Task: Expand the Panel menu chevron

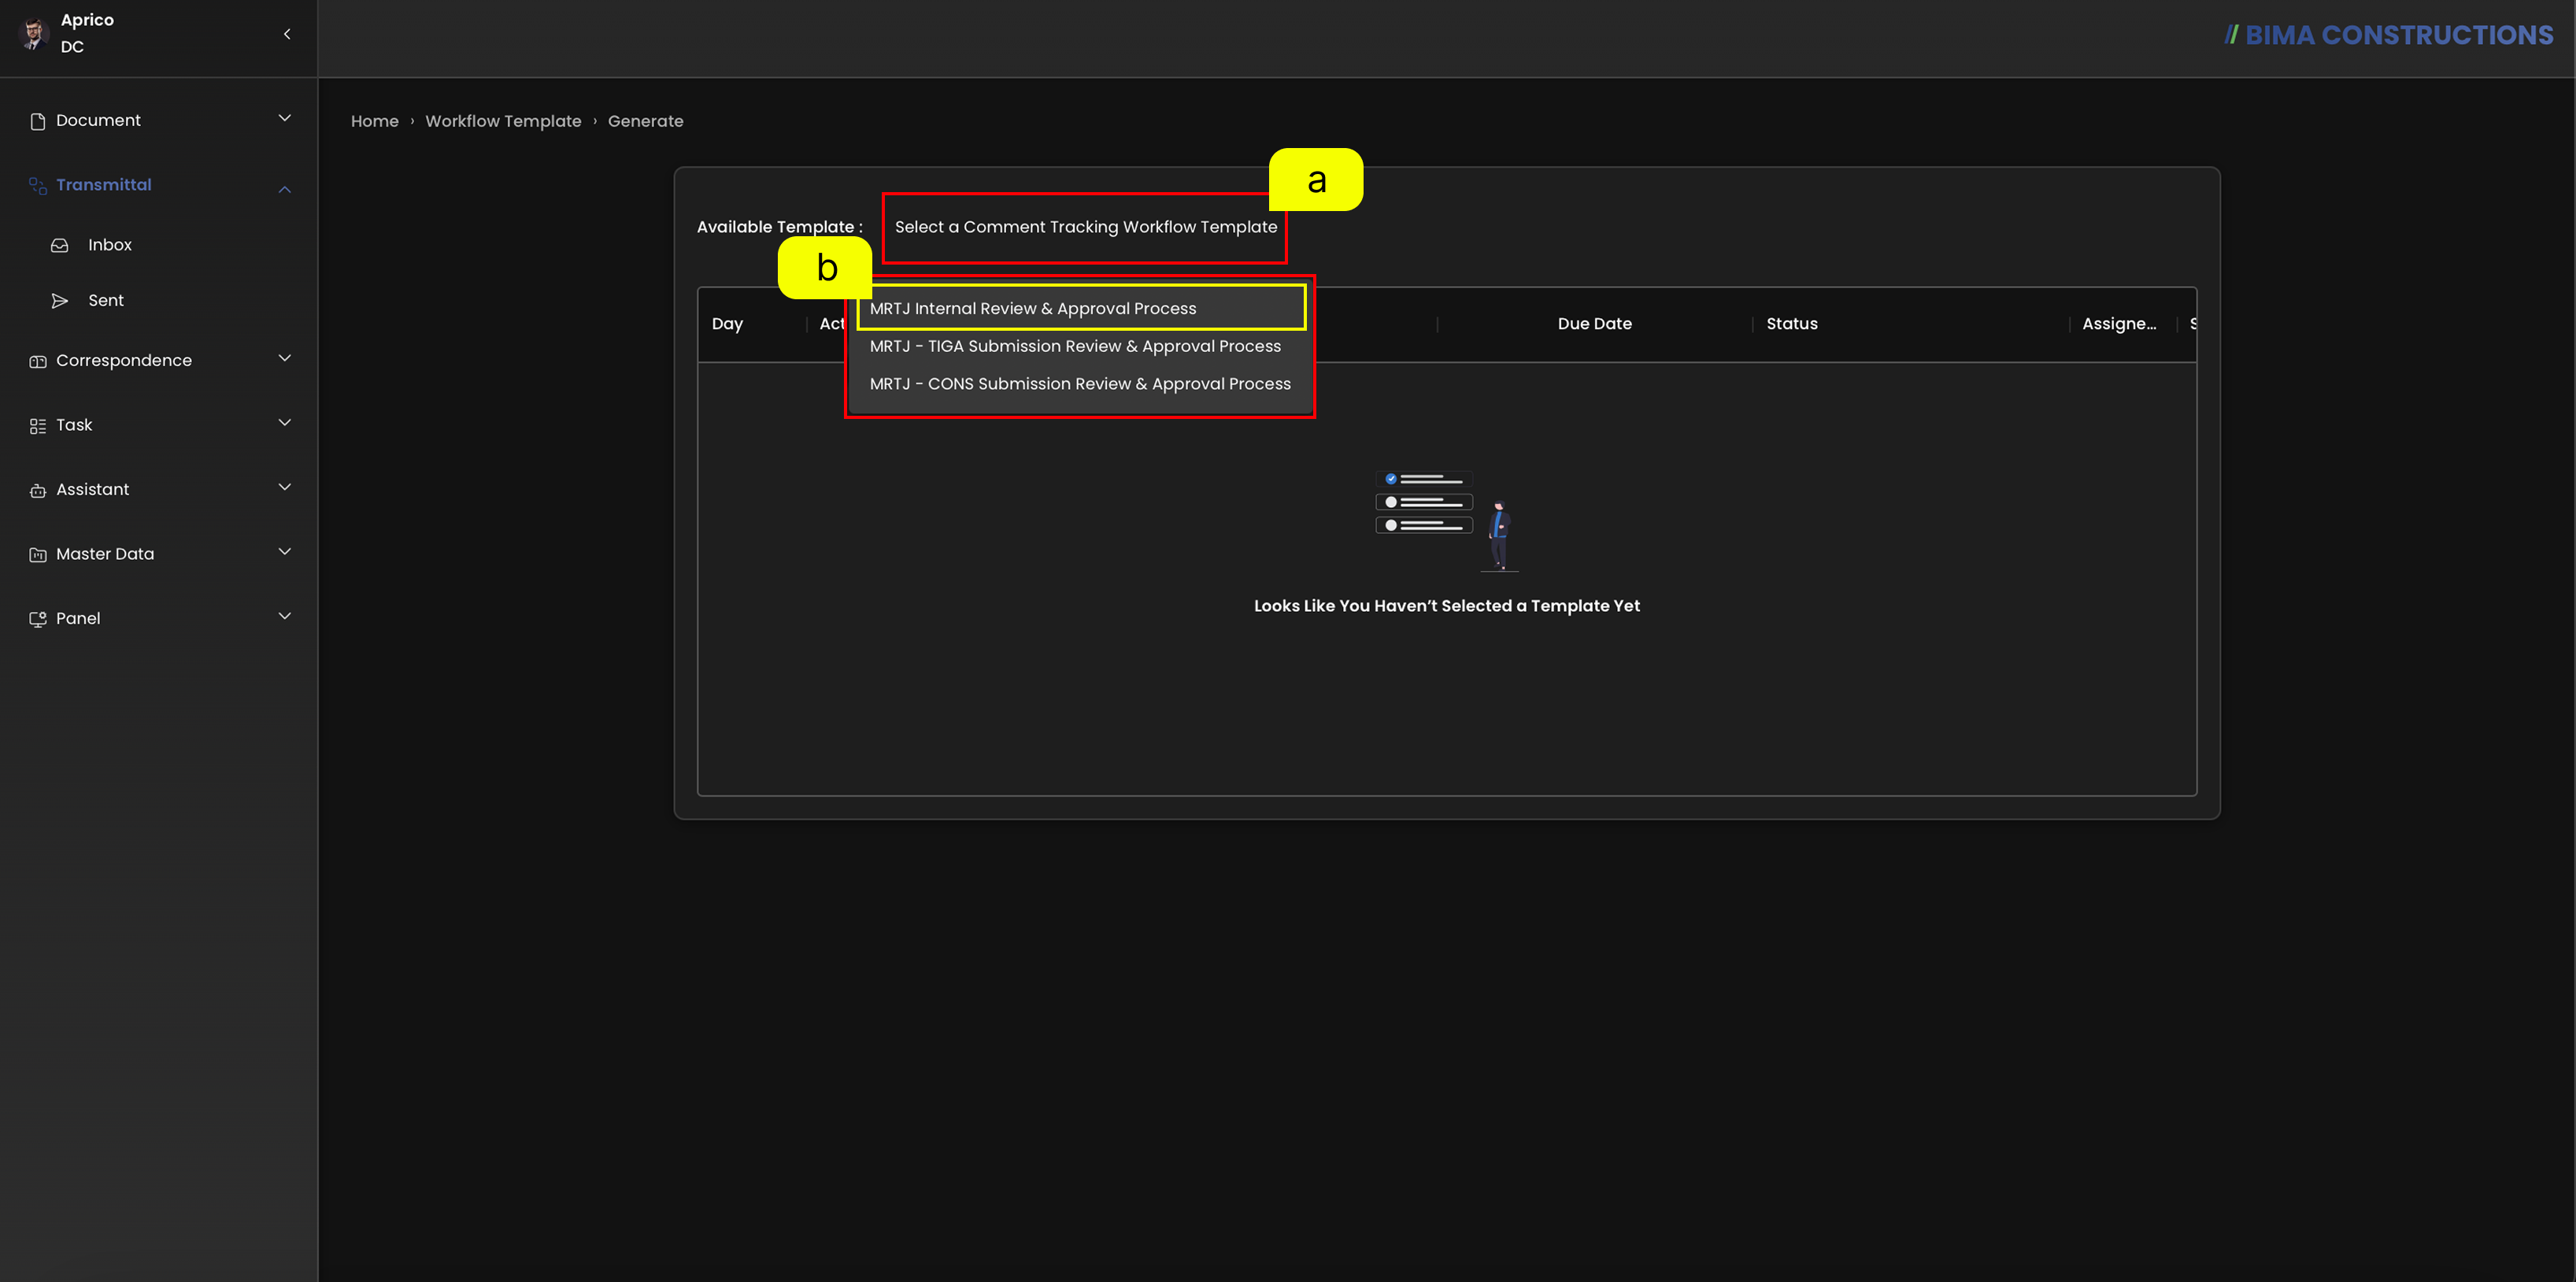Action: click(x=285, y=616)
